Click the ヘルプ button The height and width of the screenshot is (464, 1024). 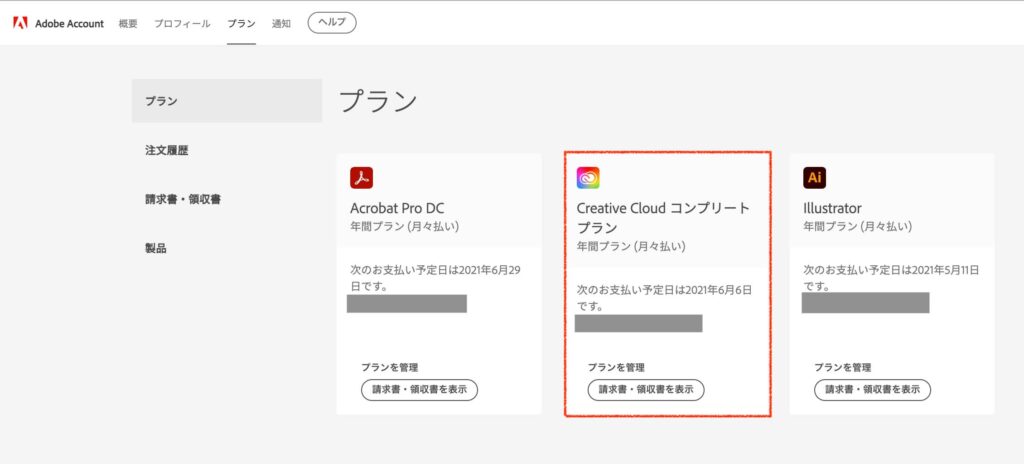(x=332, y=22)
